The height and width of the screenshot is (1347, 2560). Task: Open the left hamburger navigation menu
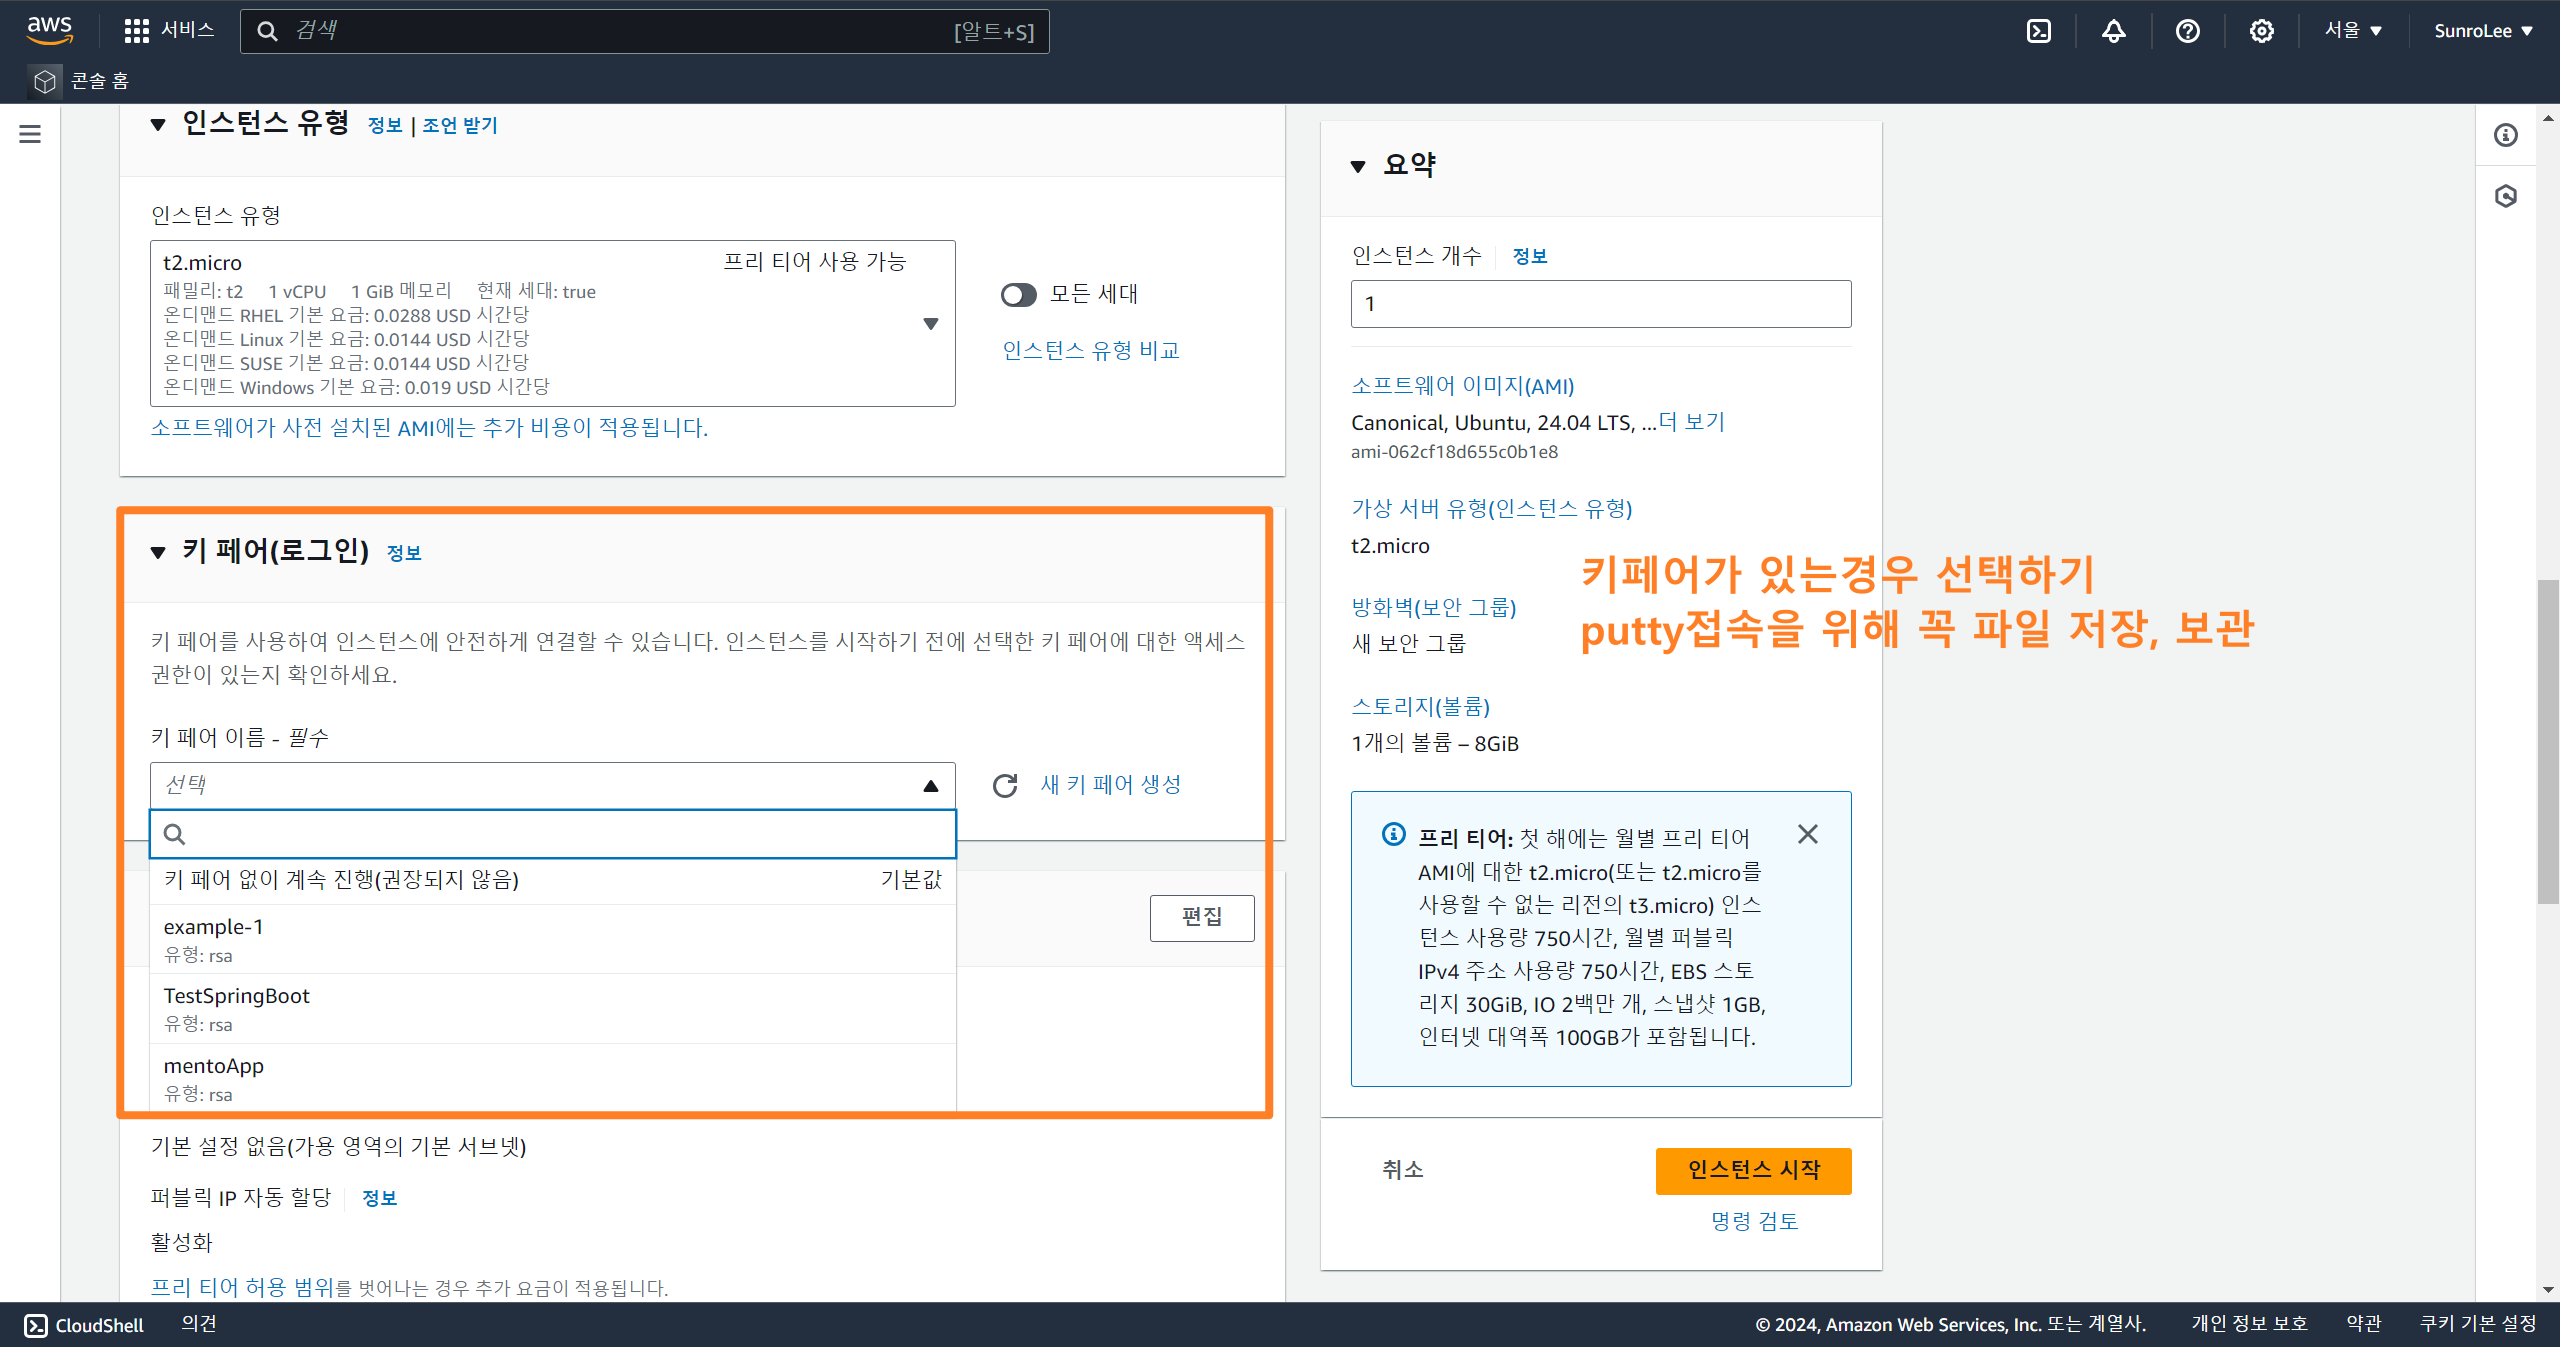click(30, 134)
